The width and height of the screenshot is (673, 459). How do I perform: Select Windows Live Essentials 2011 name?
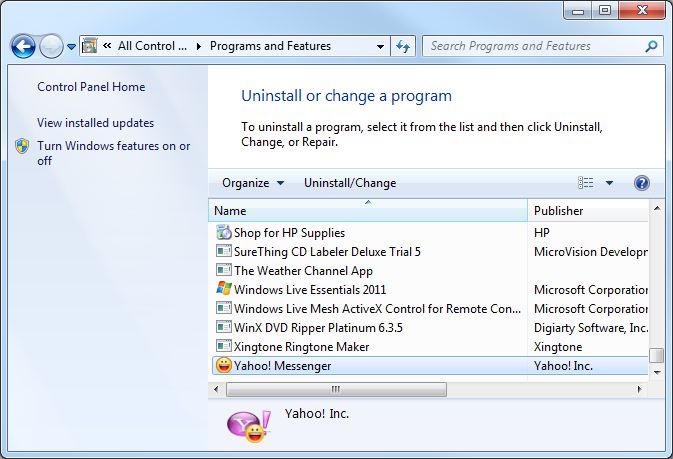(x=310, y=289)
